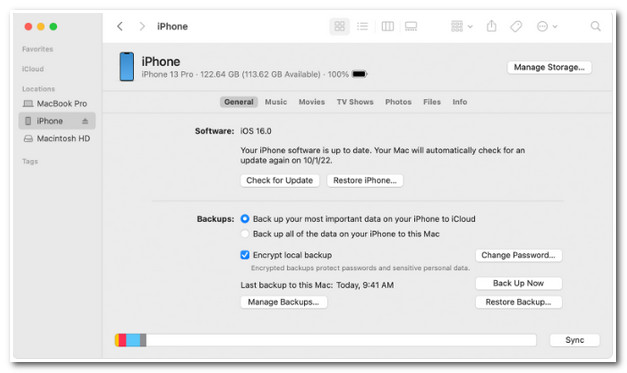Open Manage Backups dialog
The image size is (627, 373).
click(x=284, y=302)
